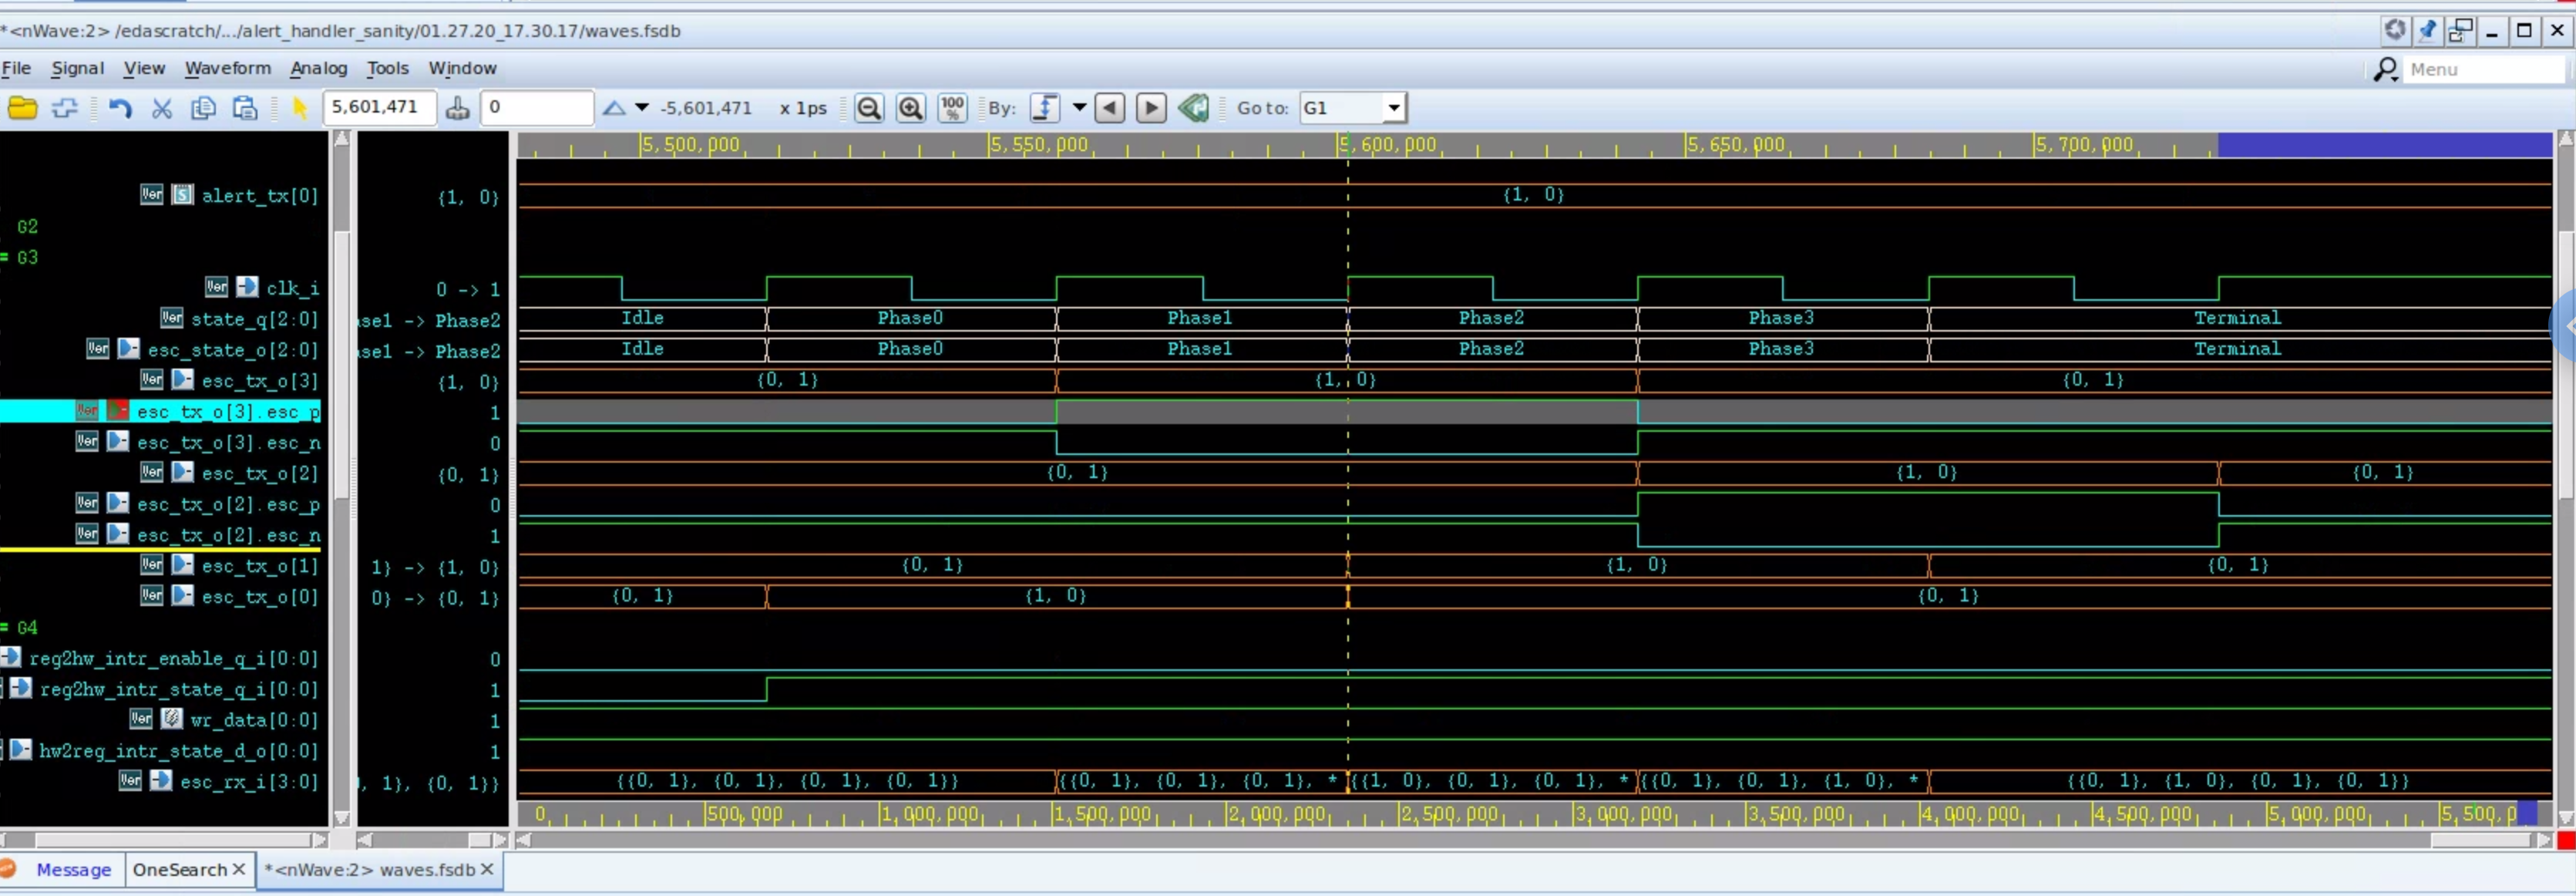Open the By: search method dropdown

coord(1080,107)
